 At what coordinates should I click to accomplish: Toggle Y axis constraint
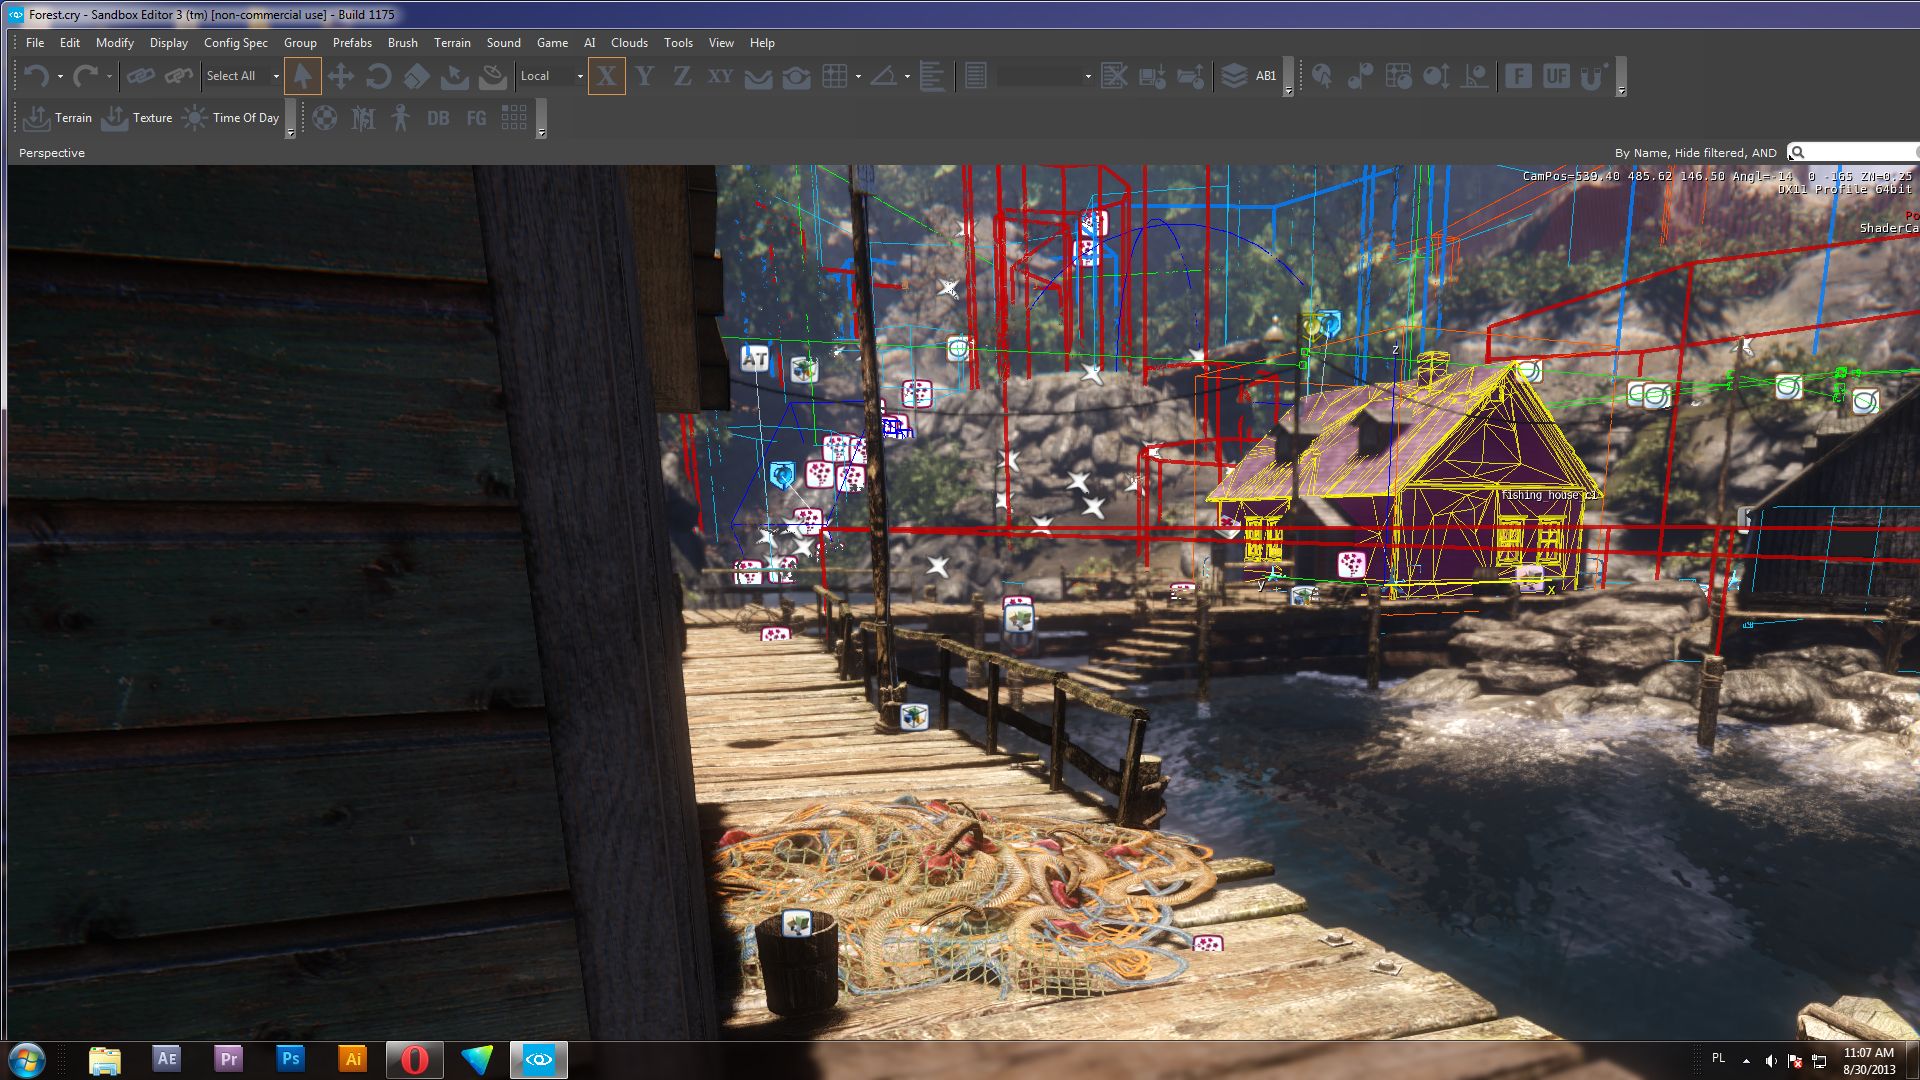click(x=644, y=75)
